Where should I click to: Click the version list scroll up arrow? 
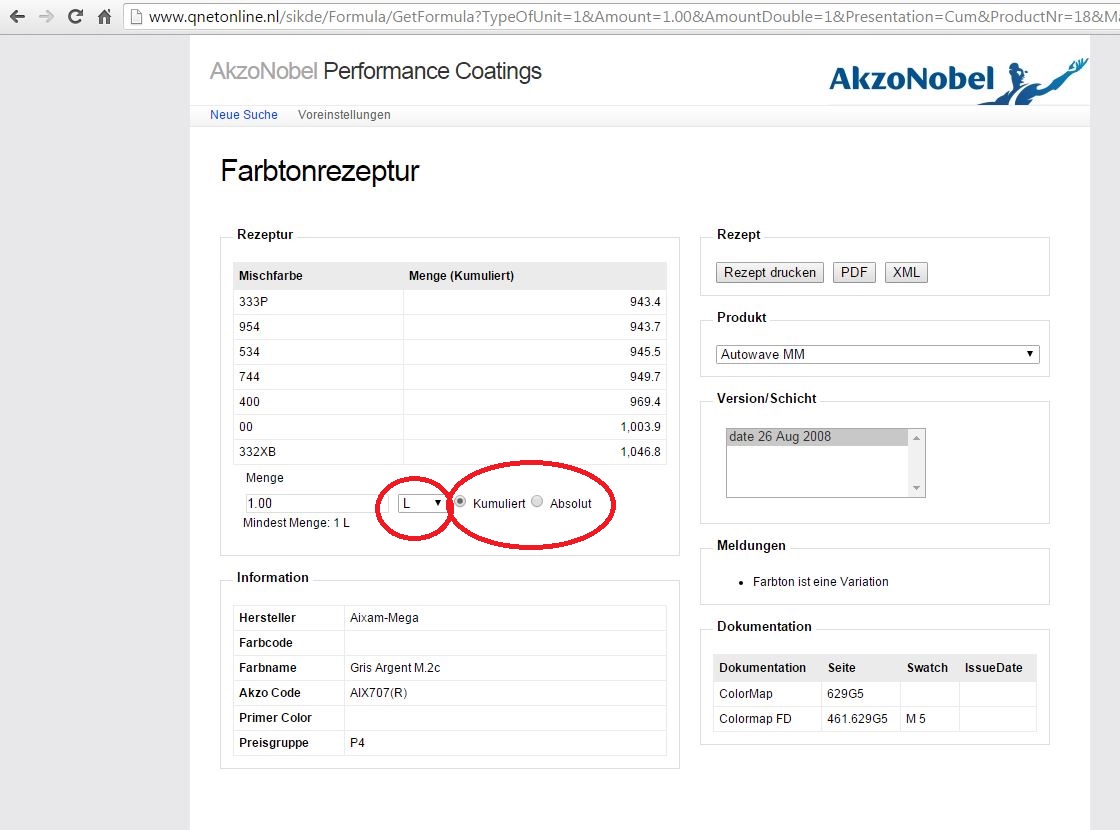click(x=916, y=437)
